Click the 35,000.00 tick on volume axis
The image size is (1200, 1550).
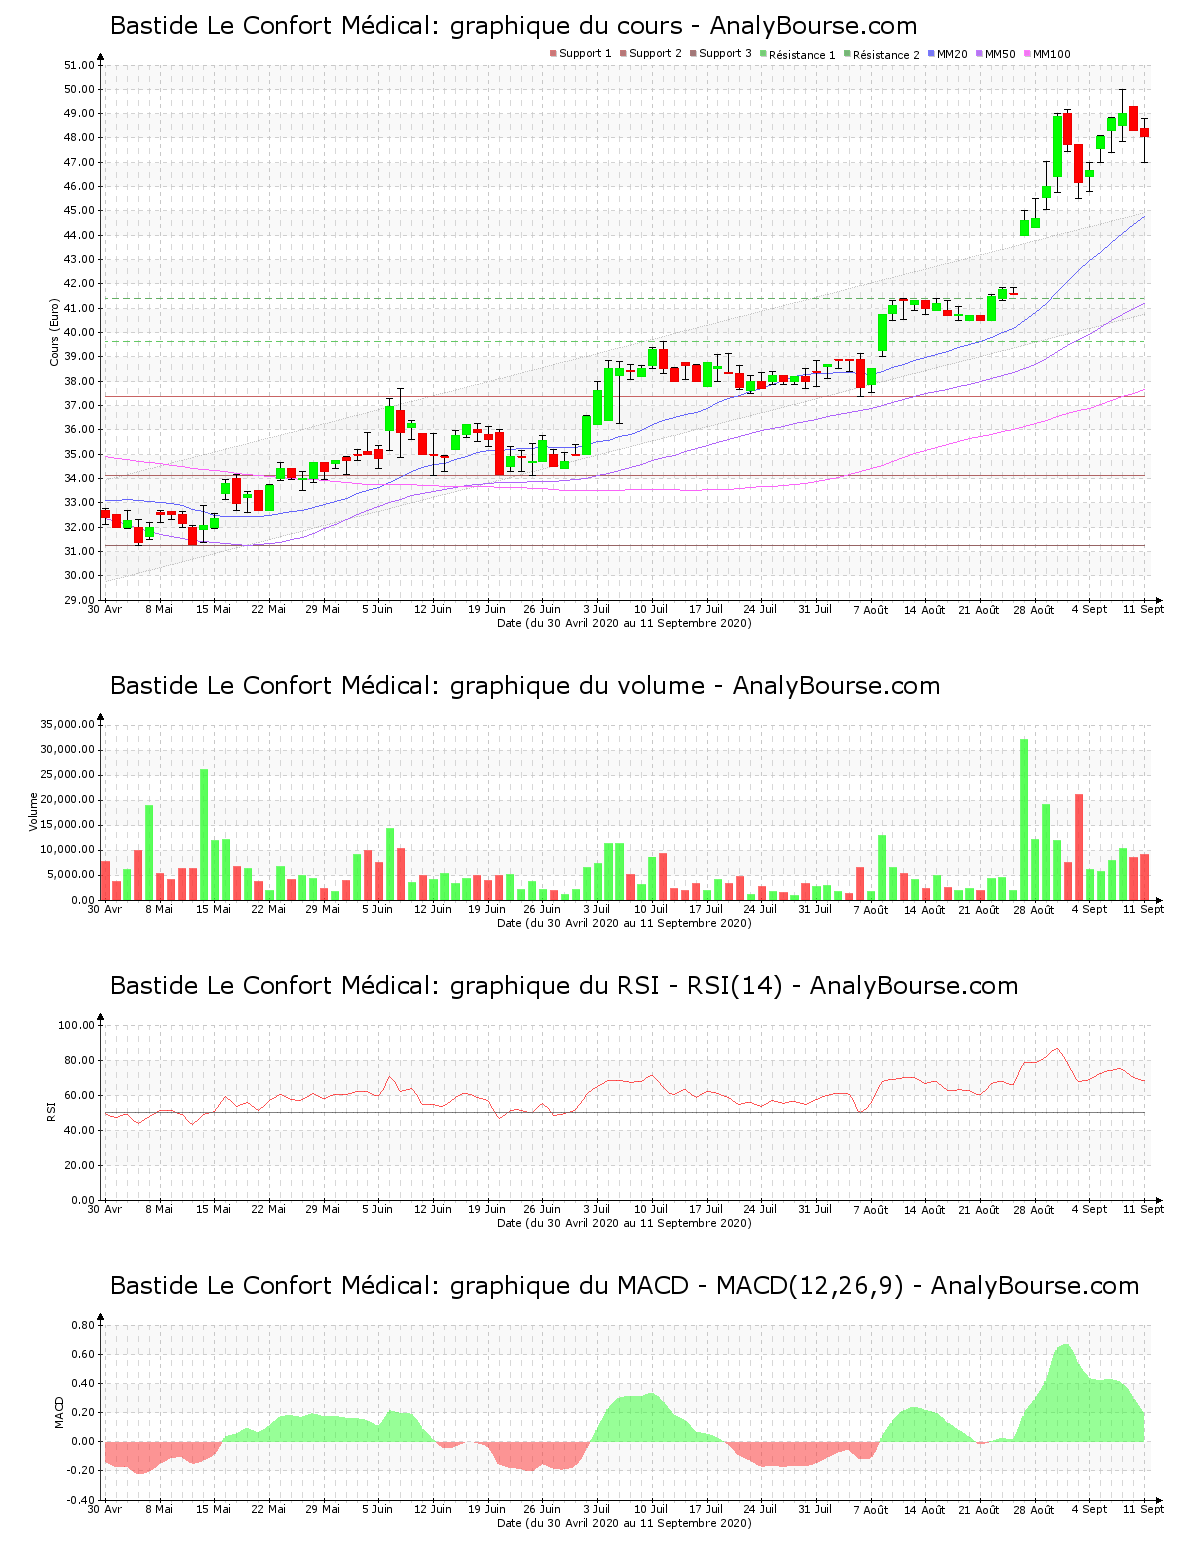click(x=68, y=724)
